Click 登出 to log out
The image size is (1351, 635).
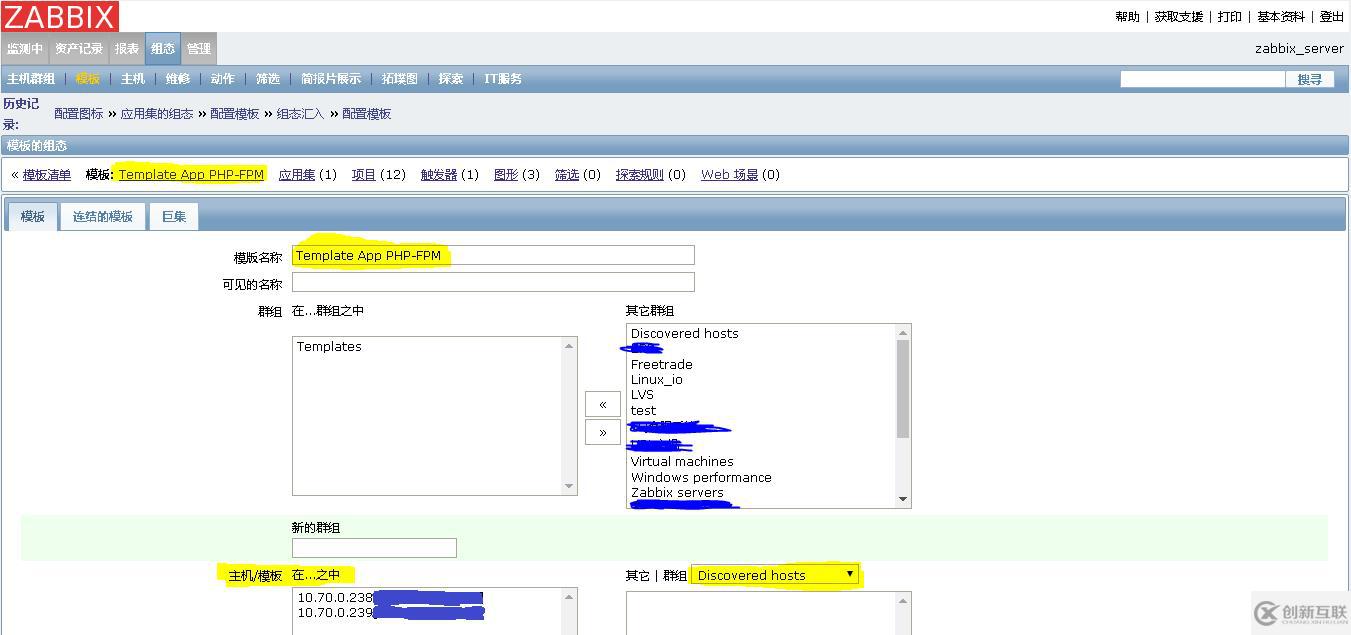point(1331,16)
